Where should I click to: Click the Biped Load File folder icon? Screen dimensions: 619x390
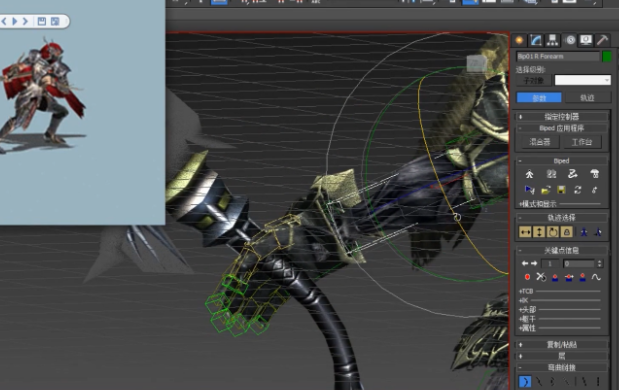pos(546,190)
